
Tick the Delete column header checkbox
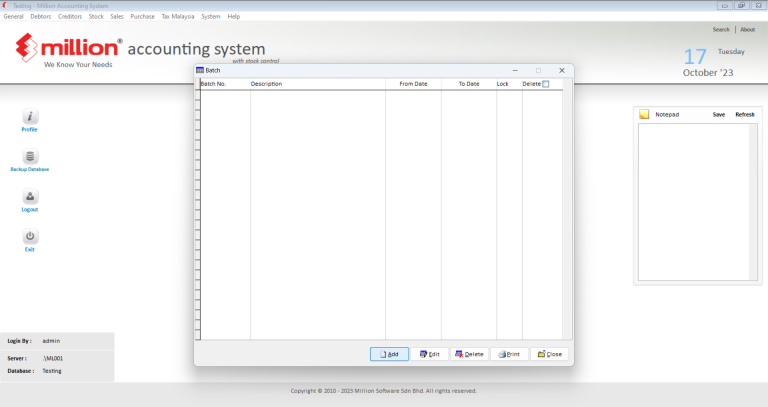pyautogui.click(x=546, y=84)
